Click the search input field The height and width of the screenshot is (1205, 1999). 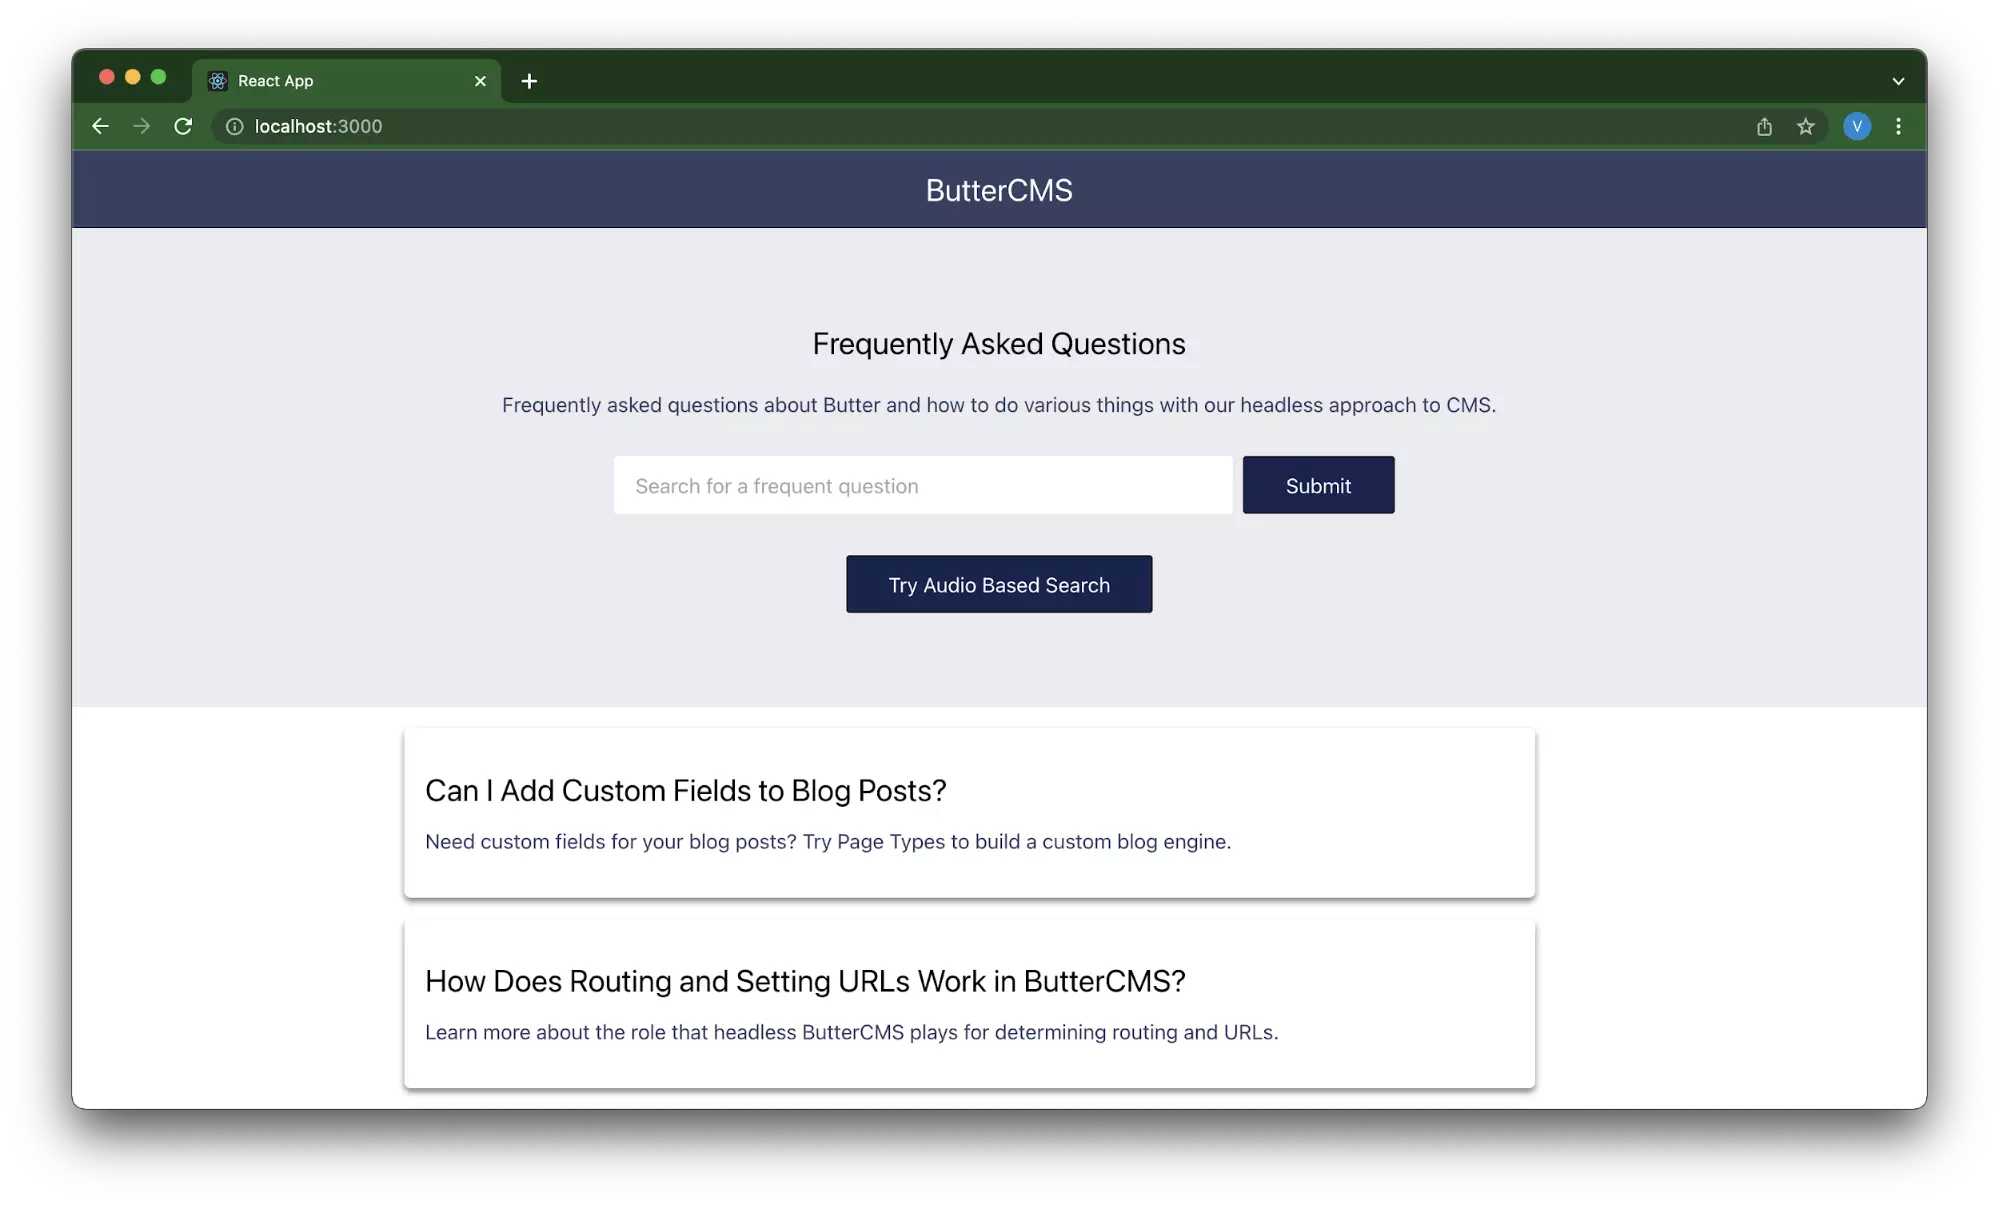click(x=922, y=485)
